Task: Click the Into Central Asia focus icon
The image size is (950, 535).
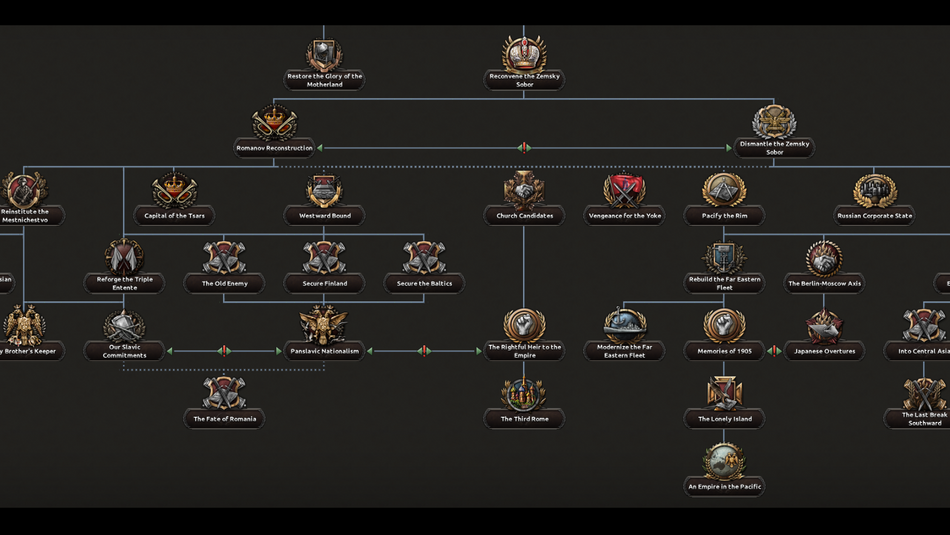Action: tap(924, 326)
